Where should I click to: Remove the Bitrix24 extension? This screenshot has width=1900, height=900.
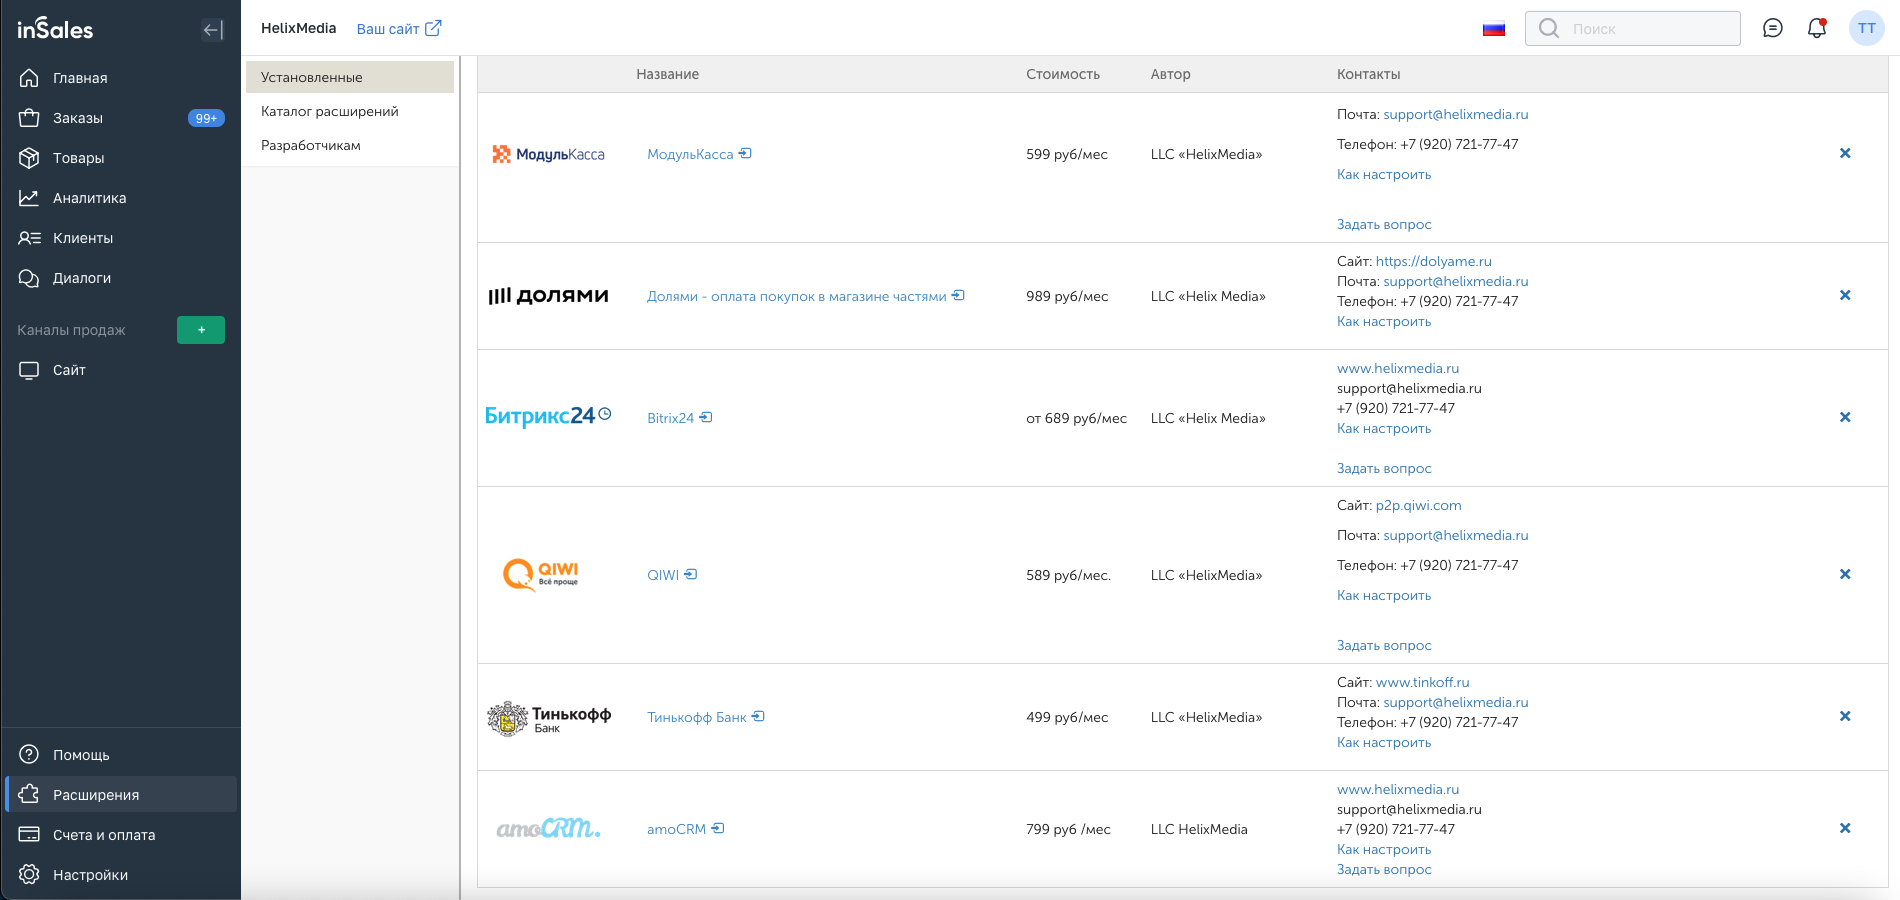pos(1845,417)
